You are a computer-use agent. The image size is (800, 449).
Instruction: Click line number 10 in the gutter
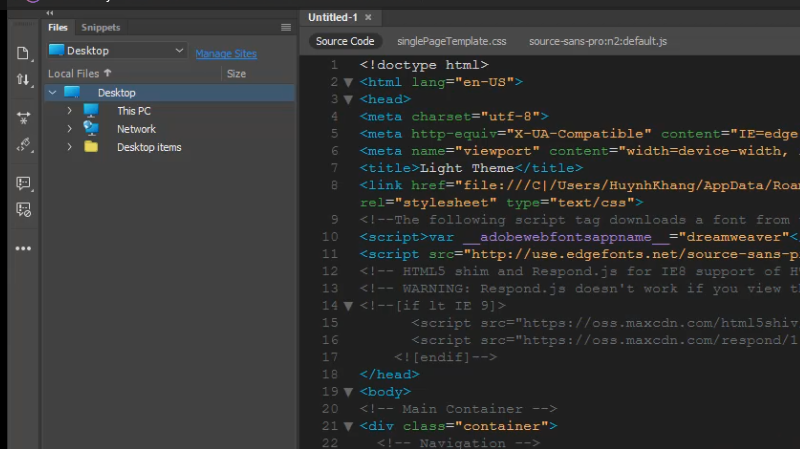[x=330, y=237]
